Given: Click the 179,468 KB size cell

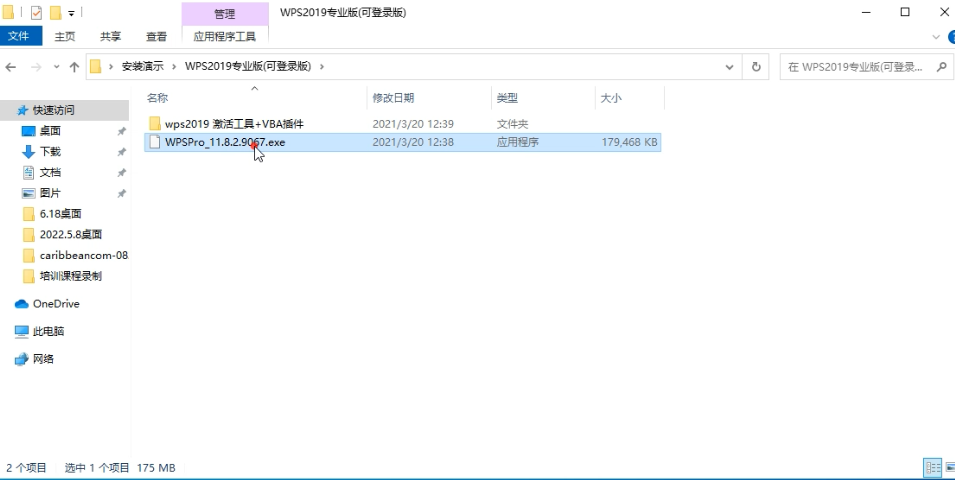Looking at the screenshot, I should (x=629, y=143).
